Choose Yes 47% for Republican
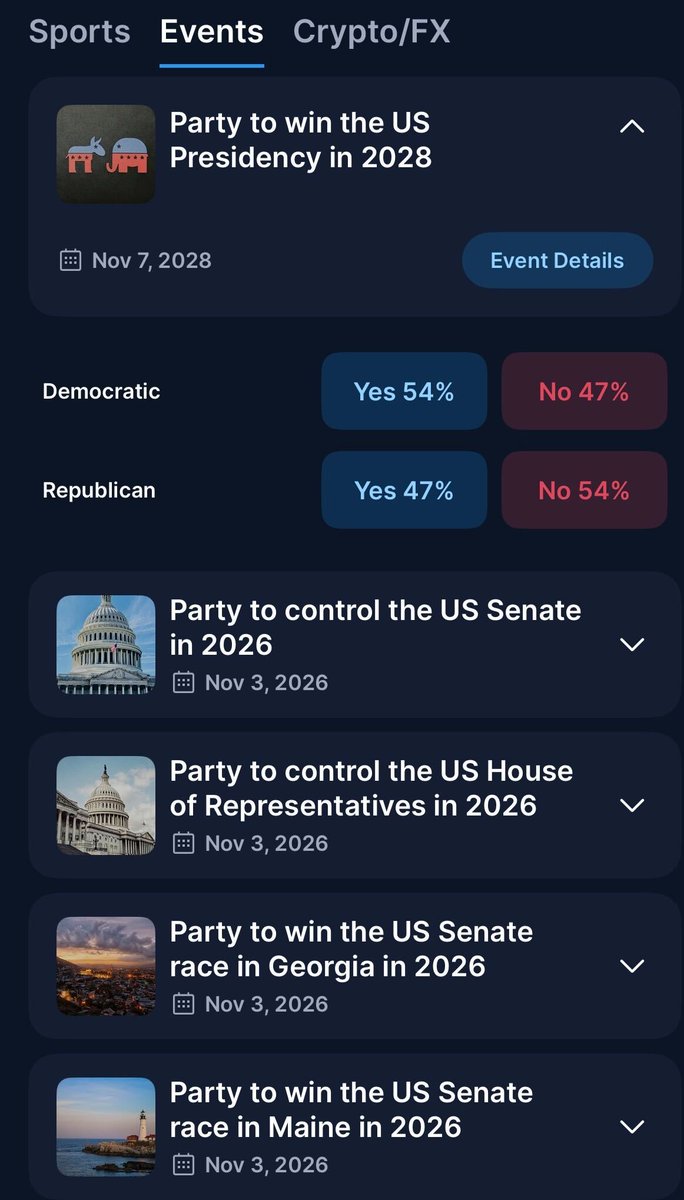684x1200 pixels. click(404, 490)
